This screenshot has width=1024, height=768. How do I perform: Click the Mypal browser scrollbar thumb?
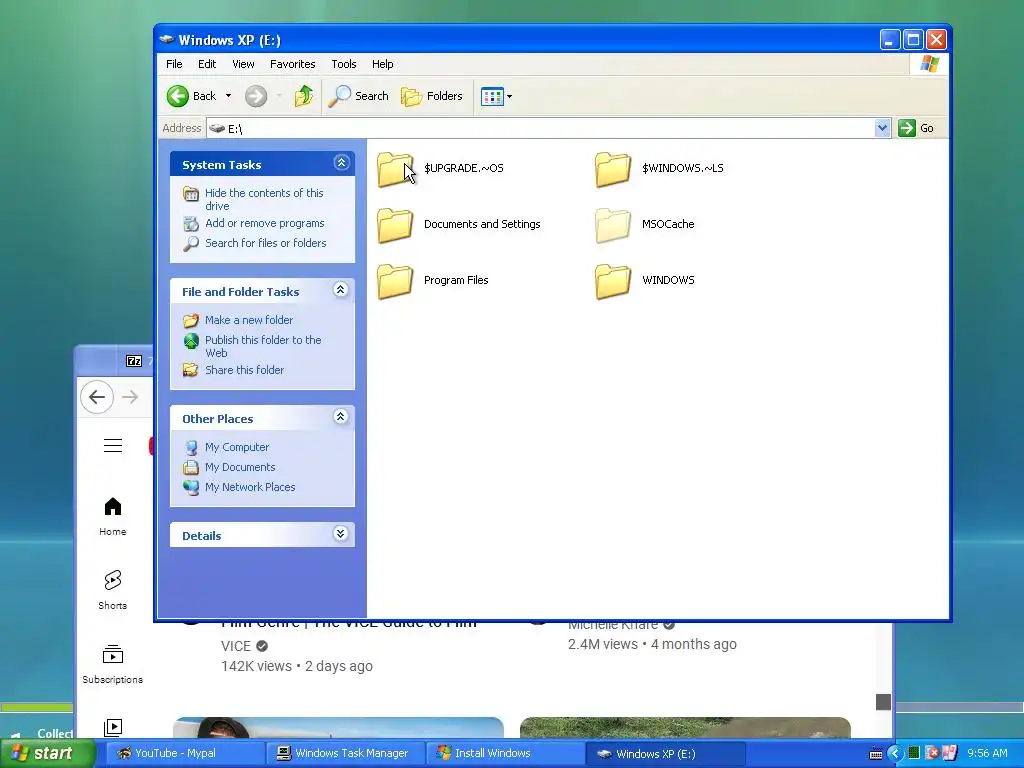tap(883, 701)
